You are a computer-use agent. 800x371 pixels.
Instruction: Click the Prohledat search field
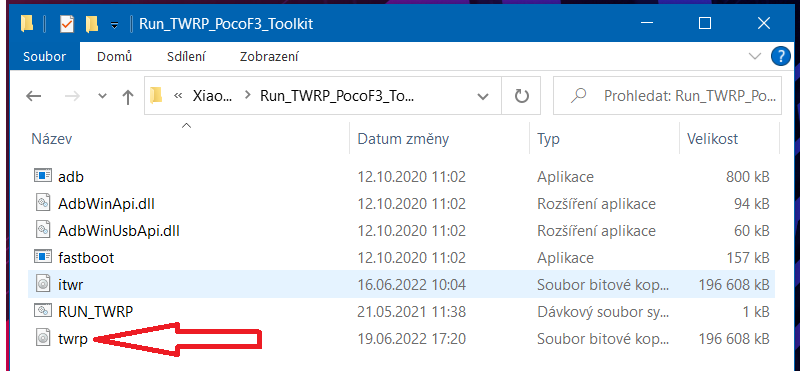pos(667,95)
